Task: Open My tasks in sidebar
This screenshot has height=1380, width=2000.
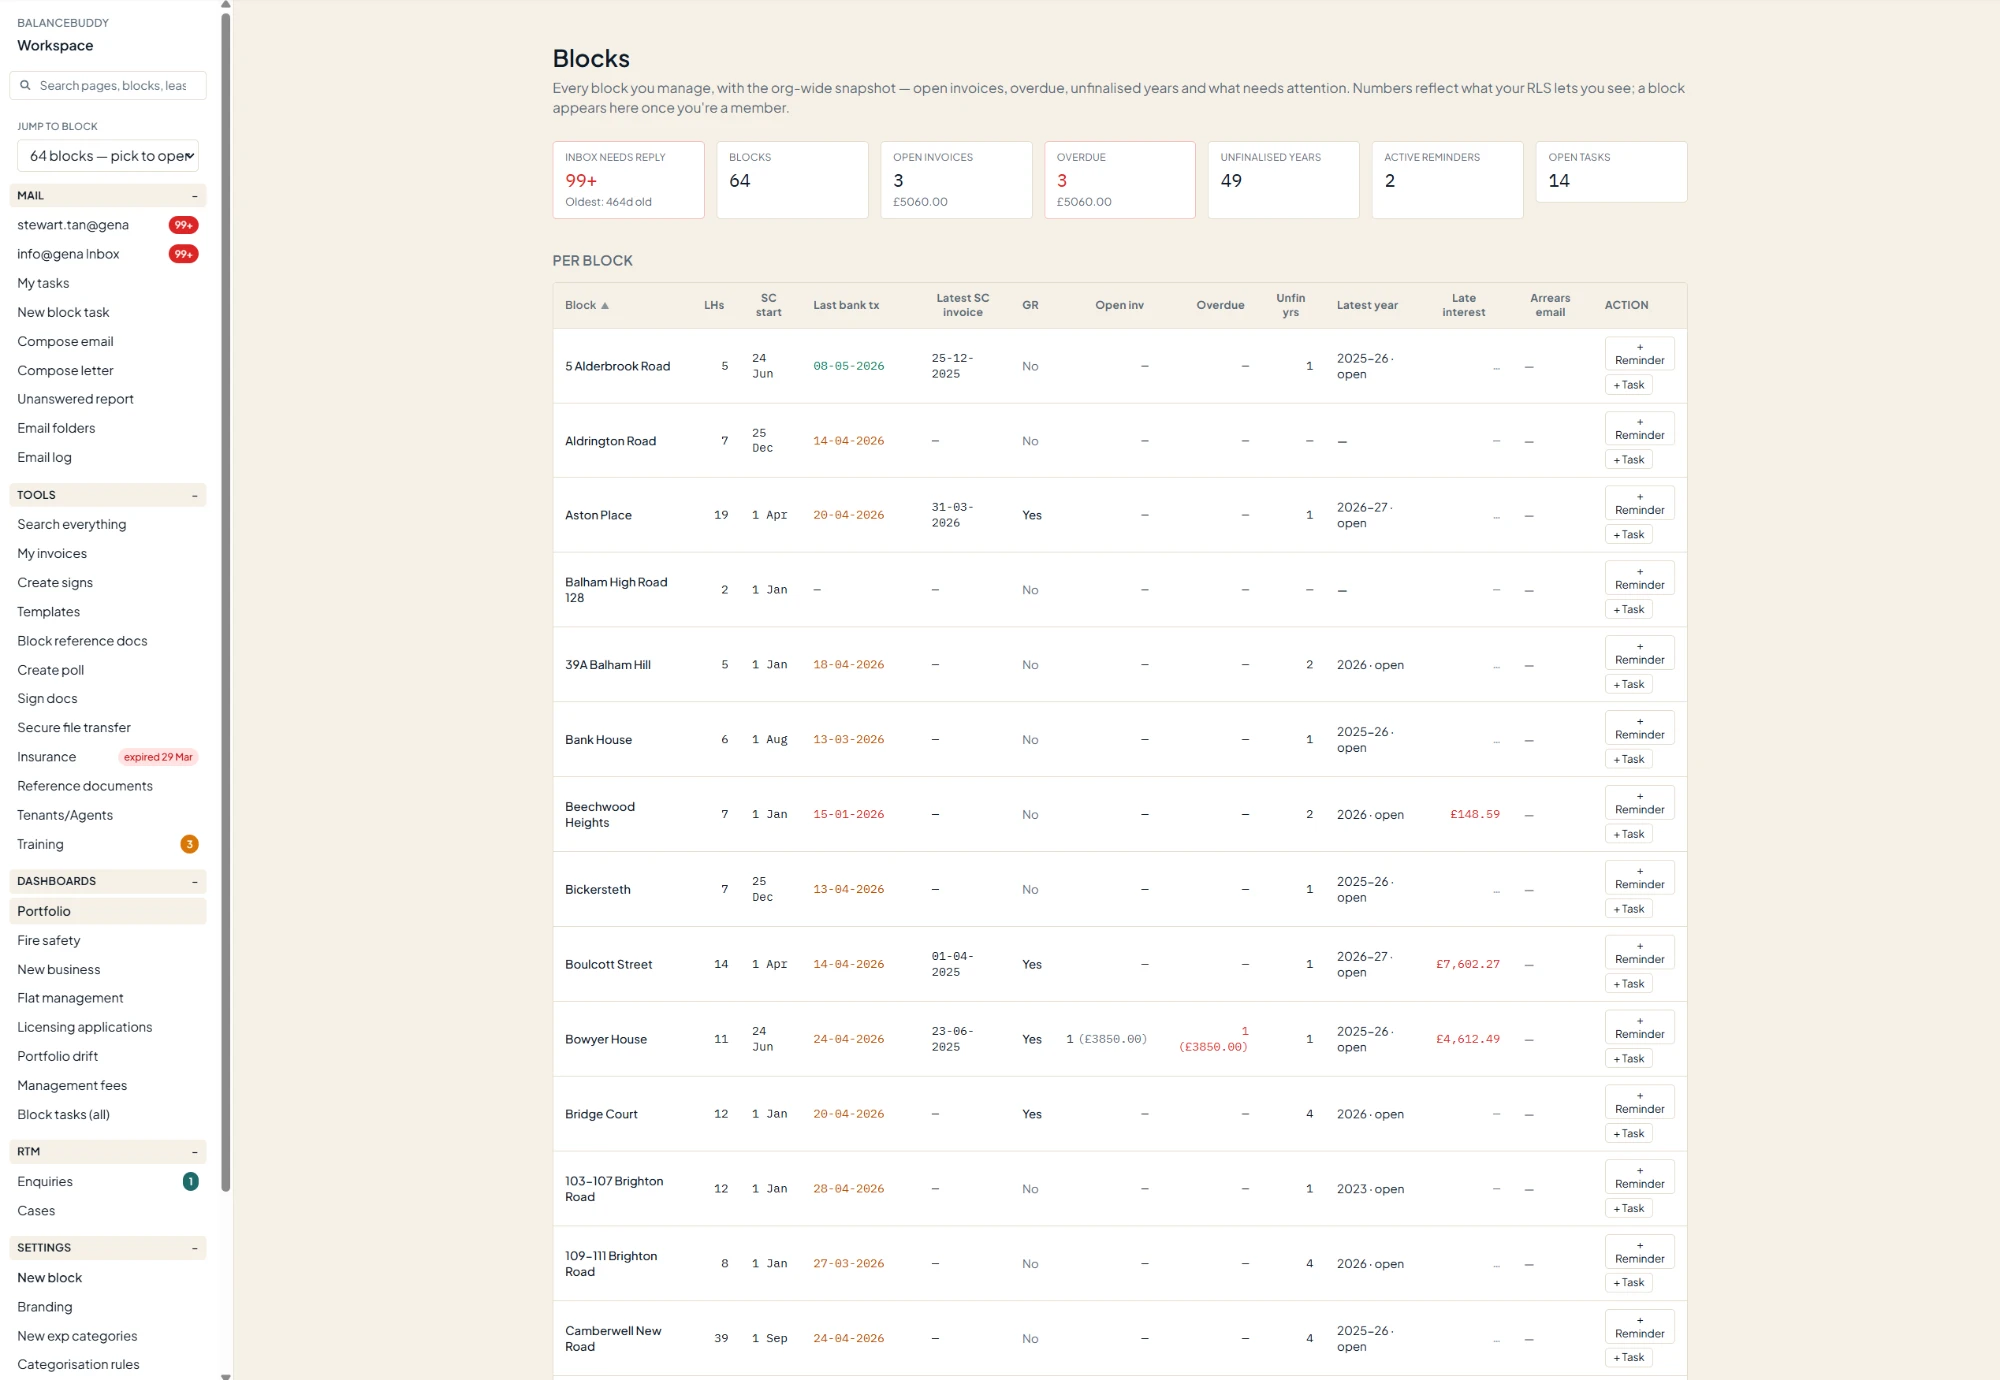Action: (x=43, y=283)
